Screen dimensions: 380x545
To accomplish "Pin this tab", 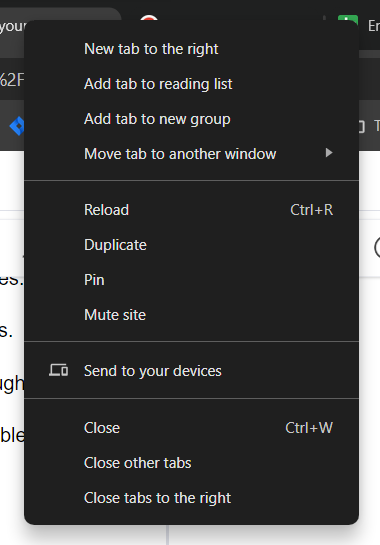I will (191, 280).
